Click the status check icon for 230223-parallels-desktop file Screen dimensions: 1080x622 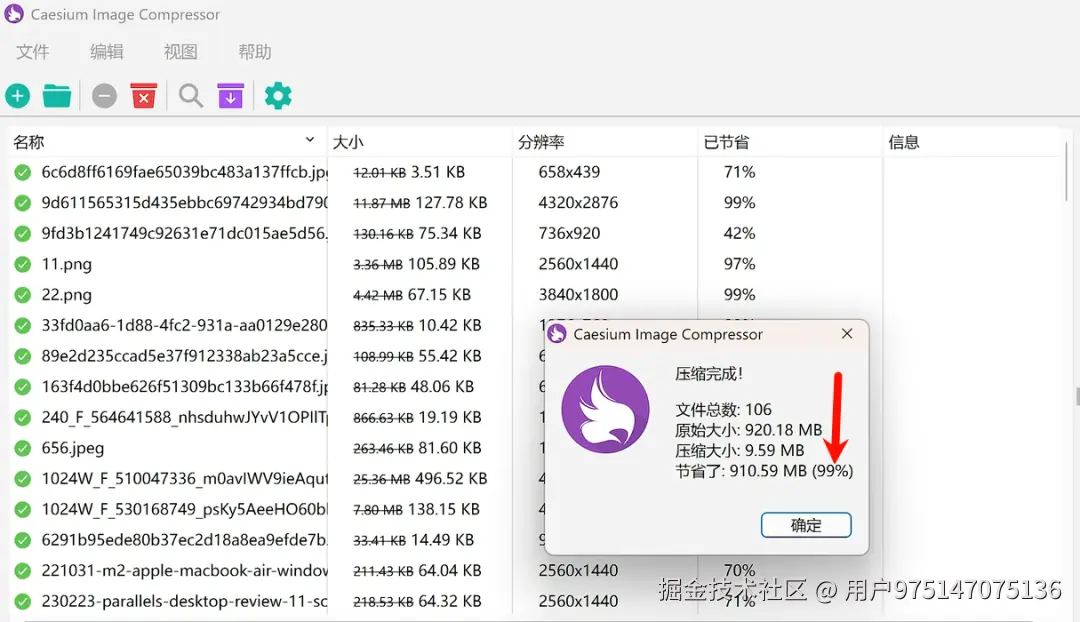[x=23, y=601]
